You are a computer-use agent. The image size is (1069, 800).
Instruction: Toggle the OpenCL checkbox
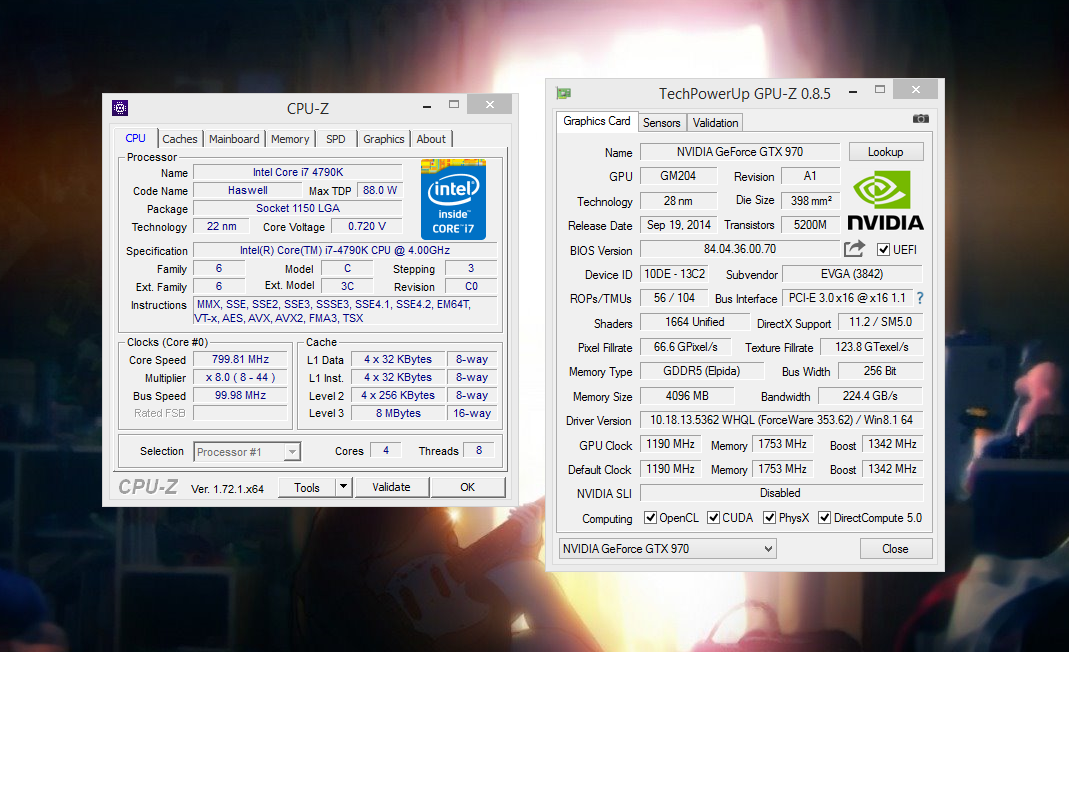(650, 518)
